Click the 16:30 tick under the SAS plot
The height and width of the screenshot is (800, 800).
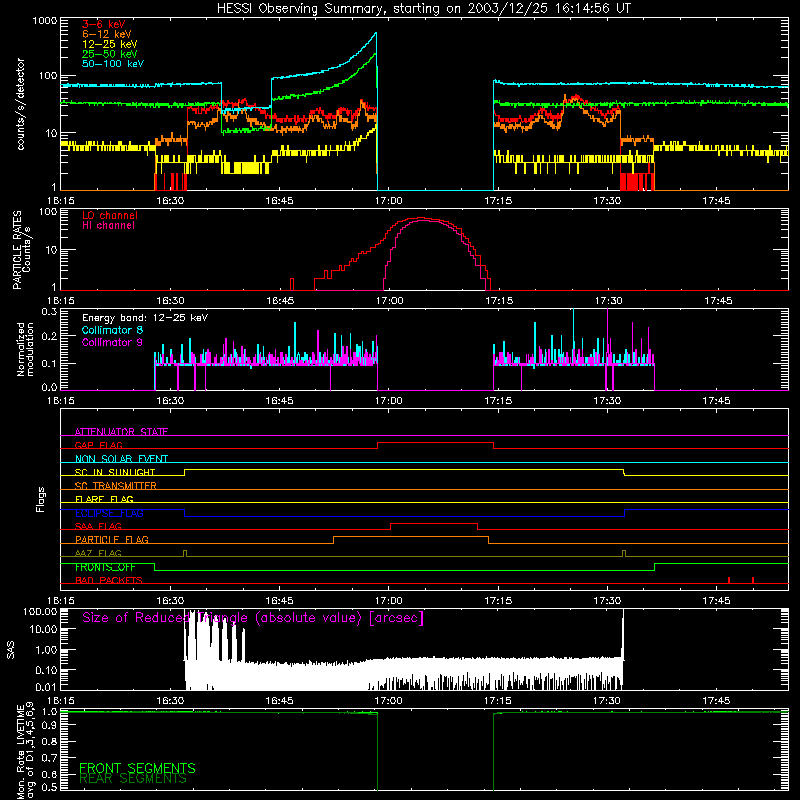click(170, 701)
